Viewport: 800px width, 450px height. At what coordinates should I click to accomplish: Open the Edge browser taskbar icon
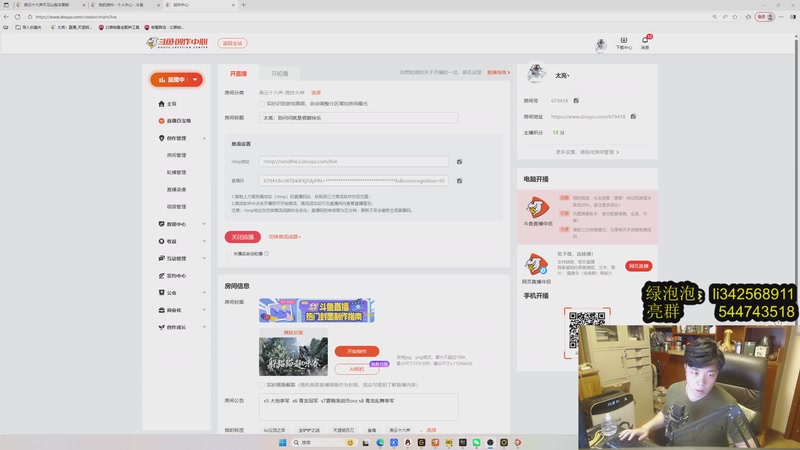click(x=380, y=442)
